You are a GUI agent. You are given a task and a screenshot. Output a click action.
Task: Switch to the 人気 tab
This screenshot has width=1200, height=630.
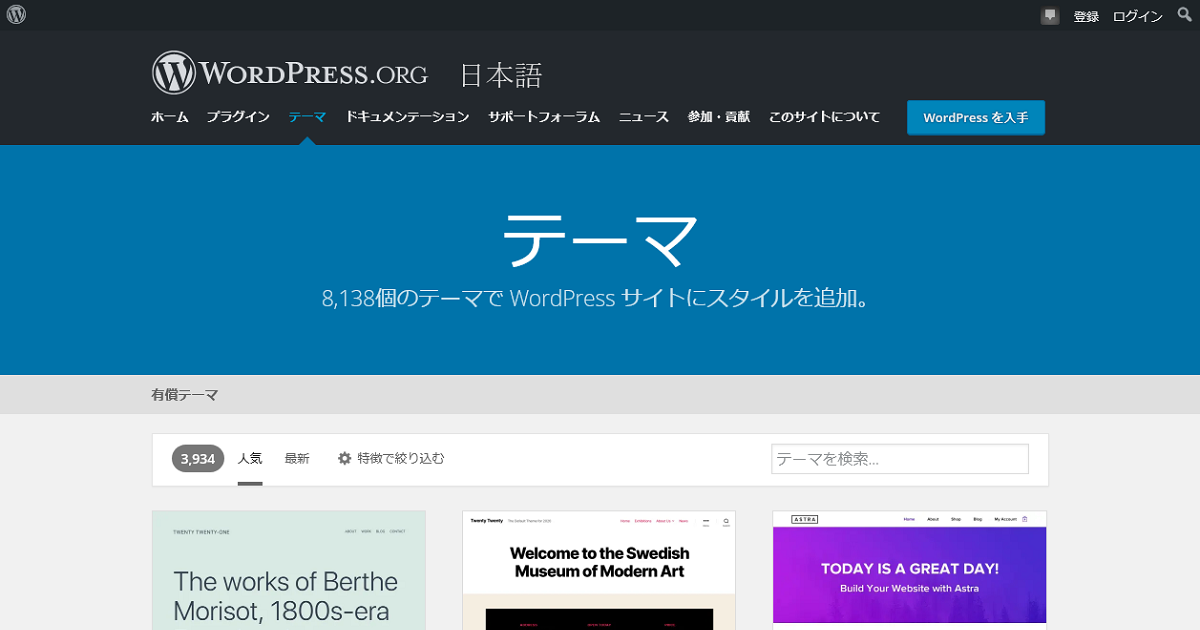coord(250,459)
